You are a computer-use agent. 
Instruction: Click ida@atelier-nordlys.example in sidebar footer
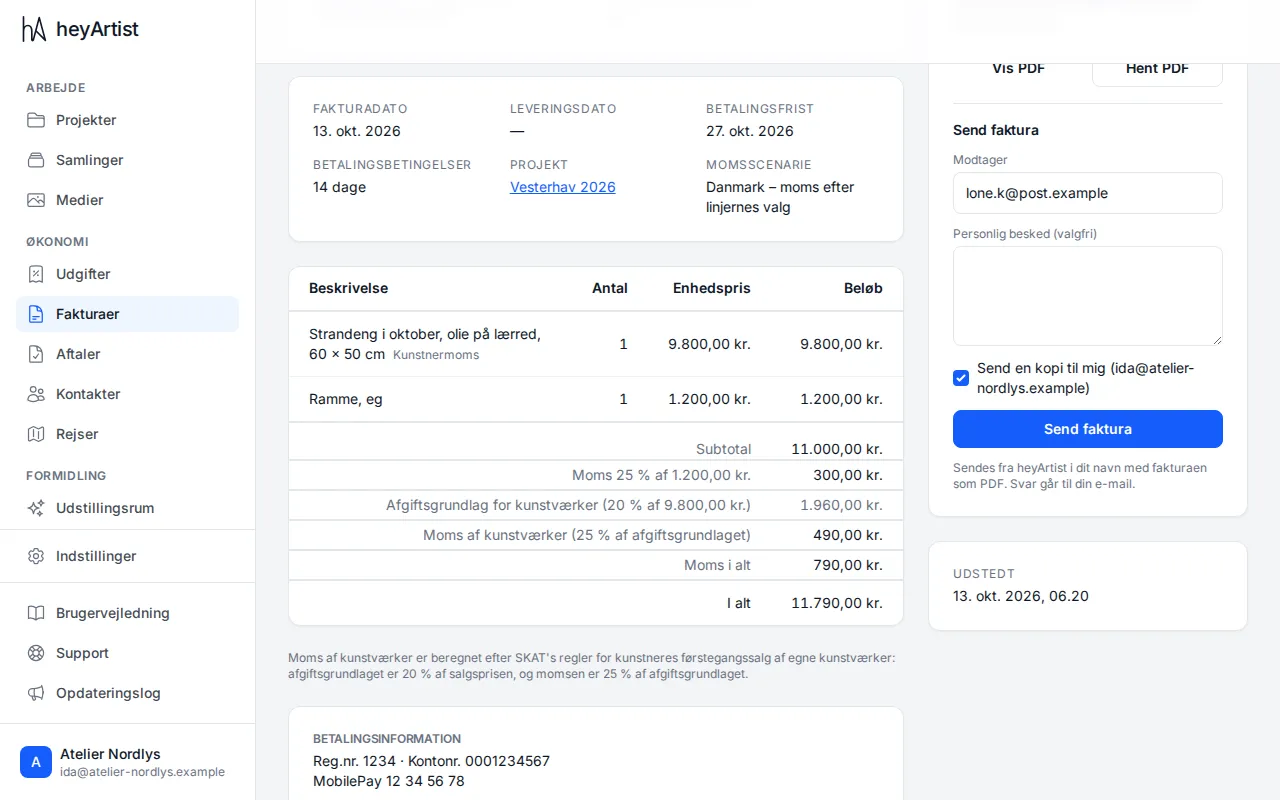coord(142,772)
